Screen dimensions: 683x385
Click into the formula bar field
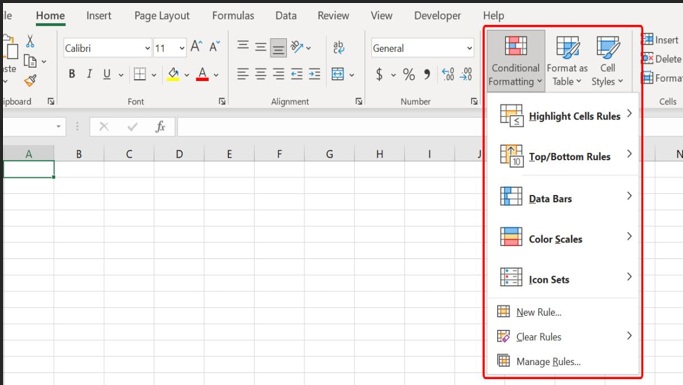331,127
